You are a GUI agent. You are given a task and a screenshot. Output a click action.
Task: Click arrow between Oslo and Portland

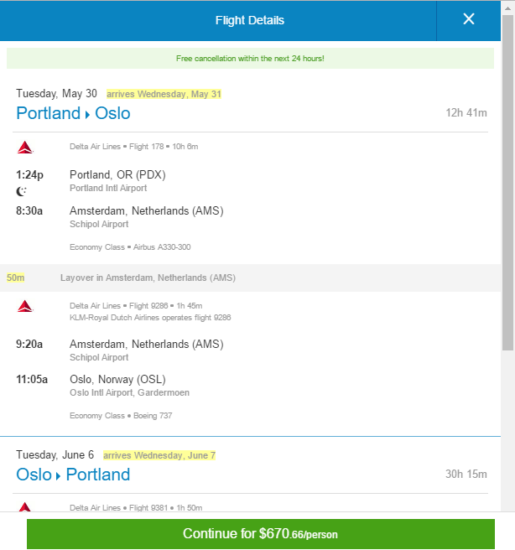58,476
